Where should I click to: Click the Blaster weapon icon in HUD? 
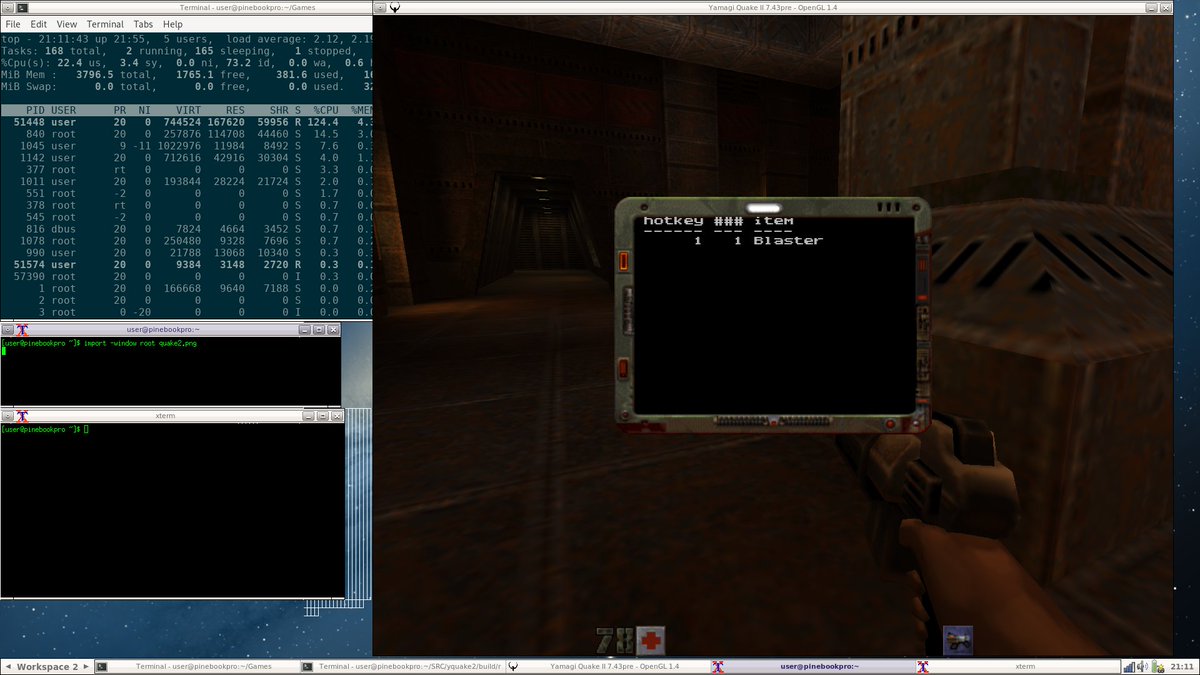[x=957, y=640]
